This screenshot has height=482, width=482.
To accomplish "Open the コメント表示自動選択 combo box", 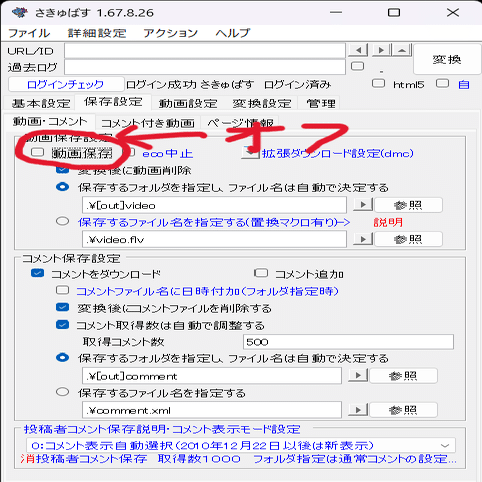I will coord(241,445).
